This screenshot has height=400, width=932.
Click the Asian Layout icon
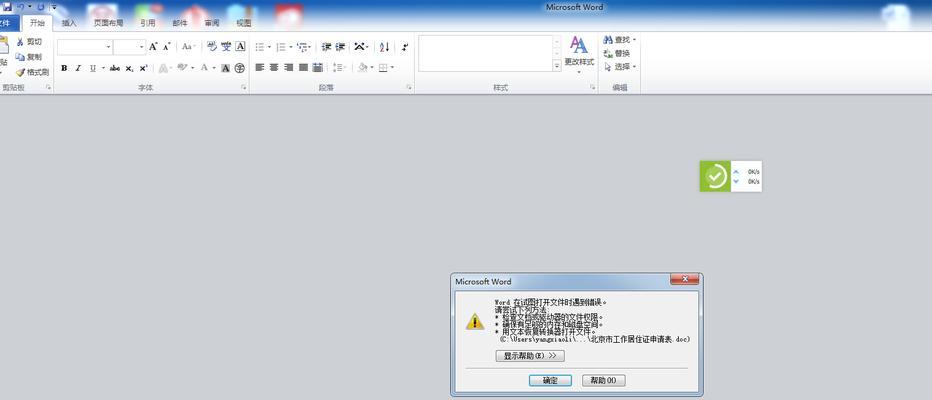click(x=360, y=46)
